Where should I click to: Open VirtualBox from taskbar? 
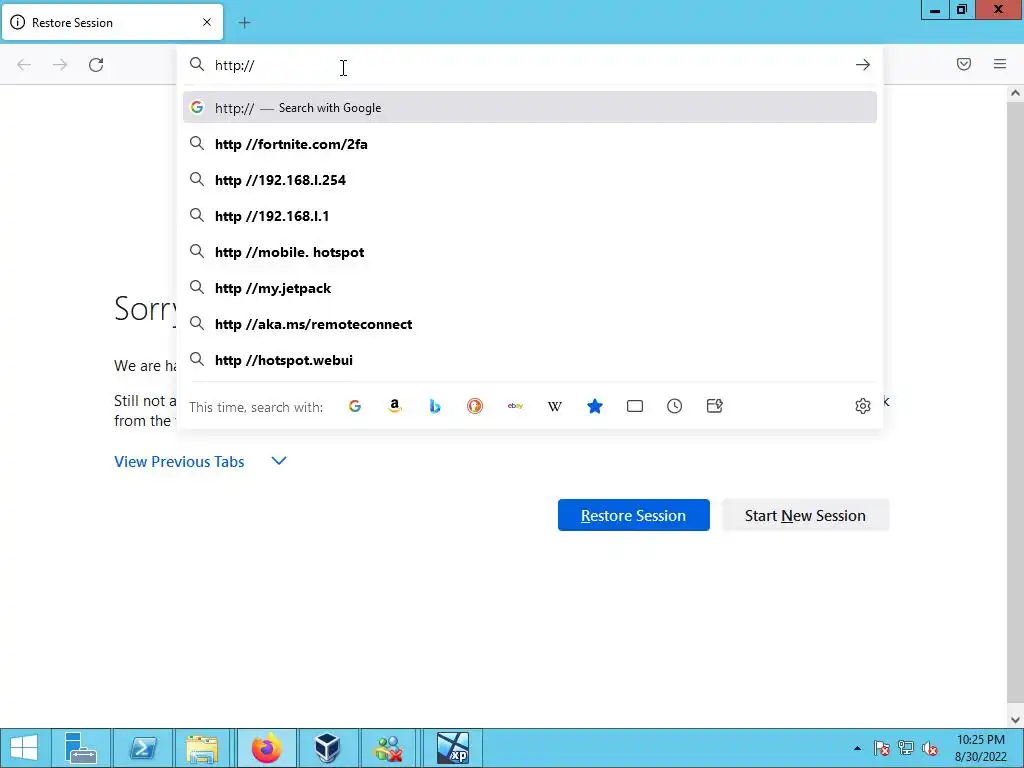tap(327, 748)
